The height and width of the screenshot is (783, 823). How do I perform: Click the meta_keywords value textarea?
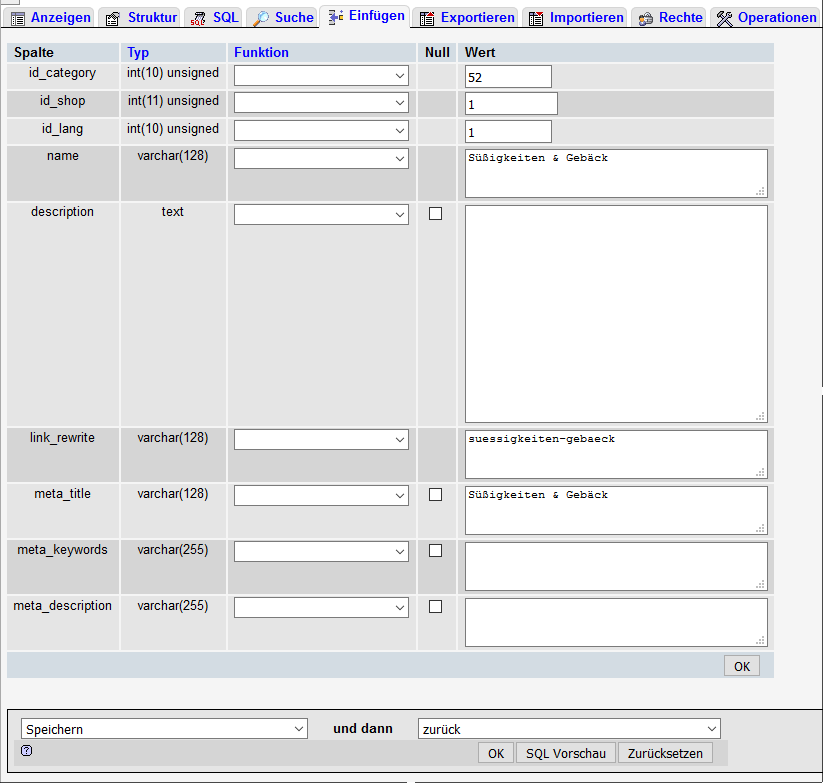pyautogui.click(x=616, y=567)
